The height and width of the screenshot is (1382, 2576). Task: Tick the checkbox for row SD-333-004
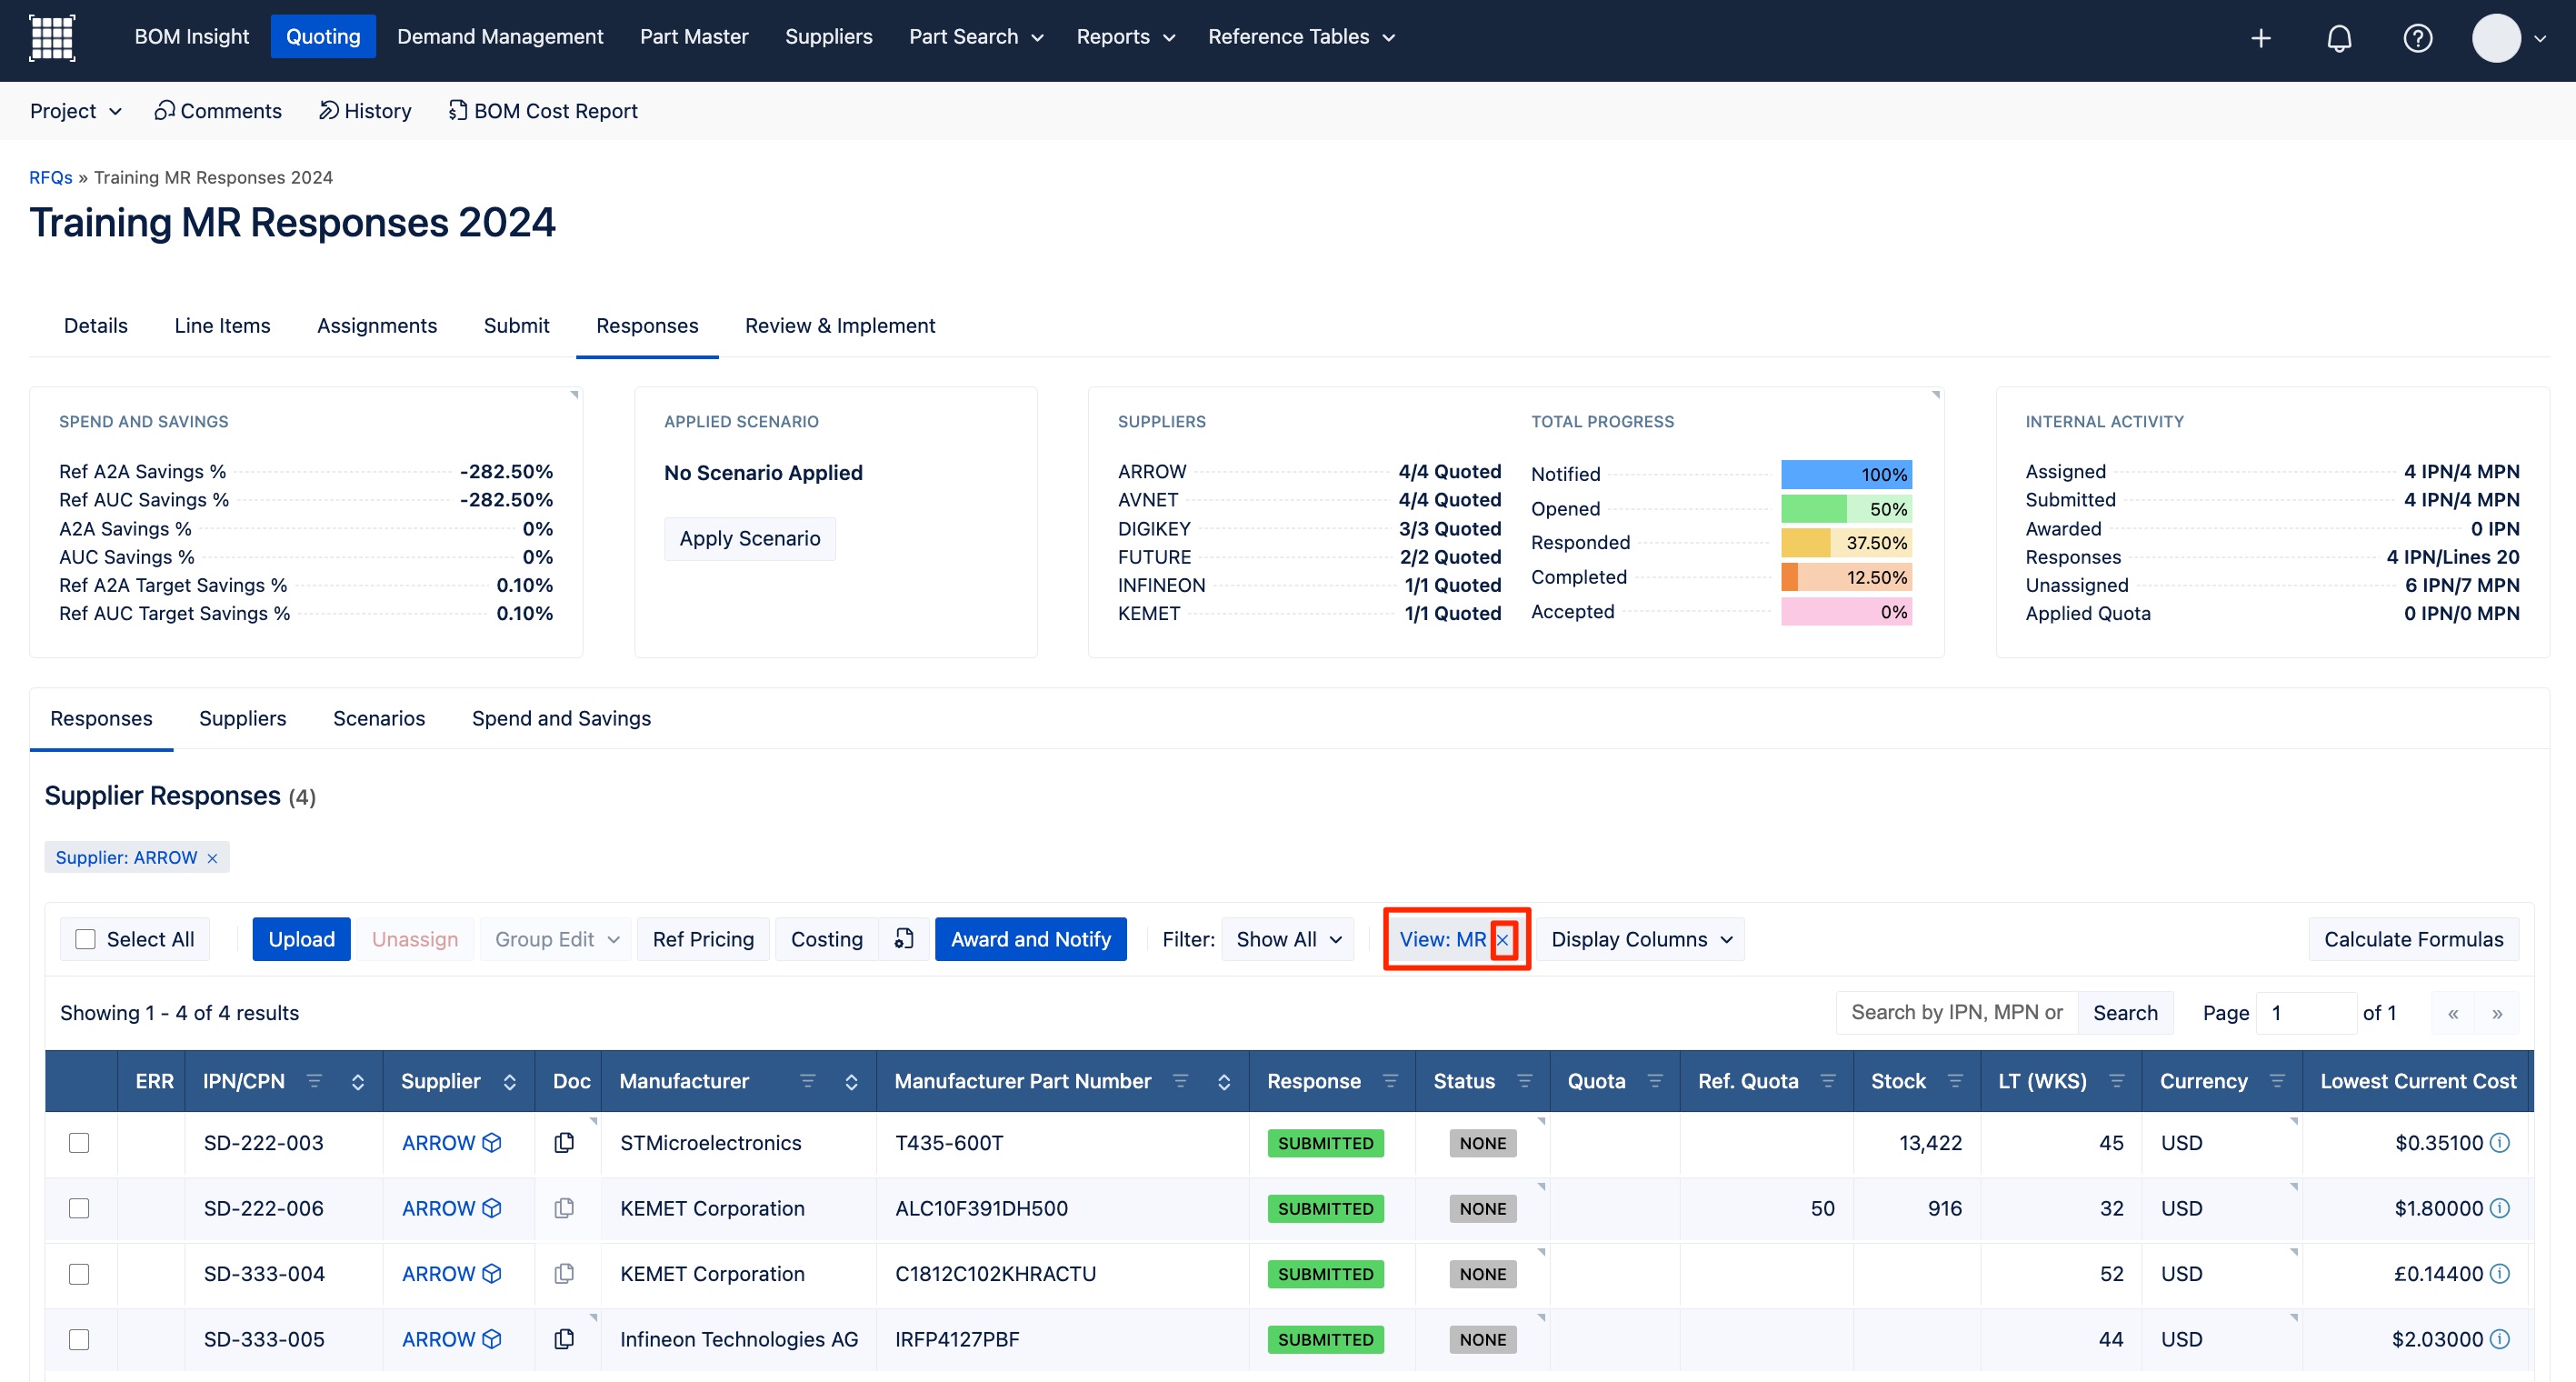click(79, 1273)
